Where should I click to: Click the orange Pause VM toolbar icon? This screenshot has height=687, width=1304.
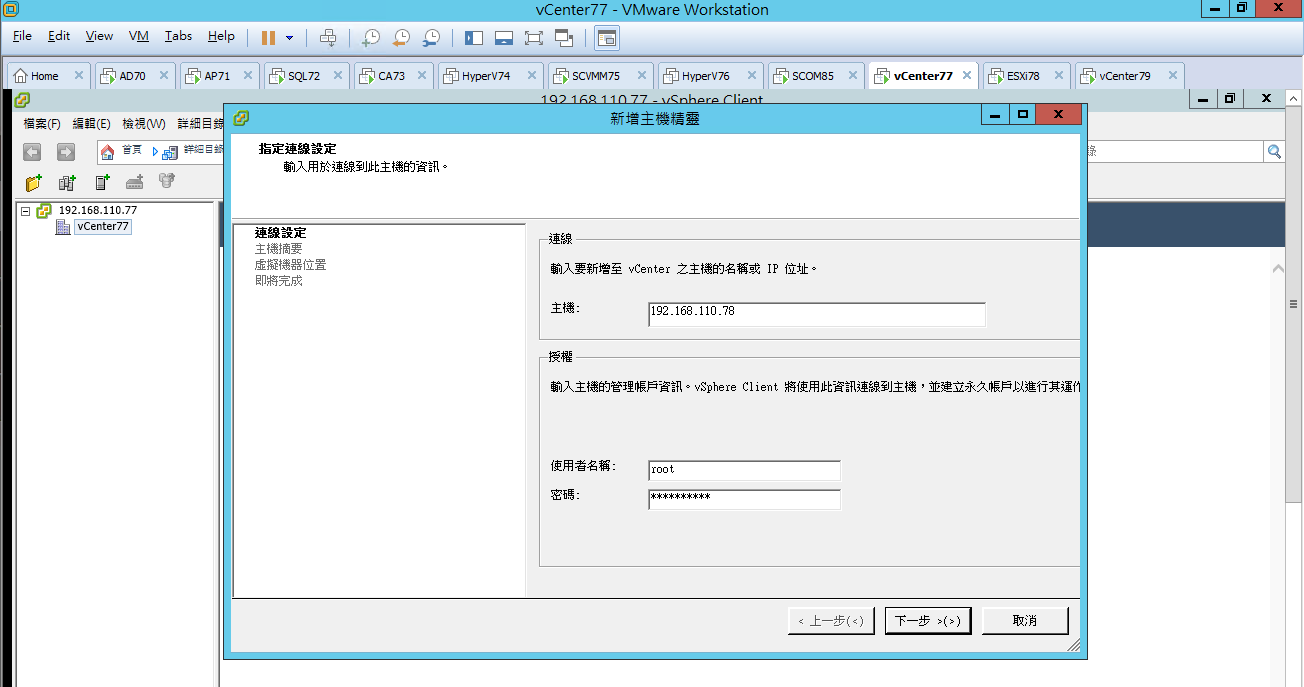tap(268, 37)
